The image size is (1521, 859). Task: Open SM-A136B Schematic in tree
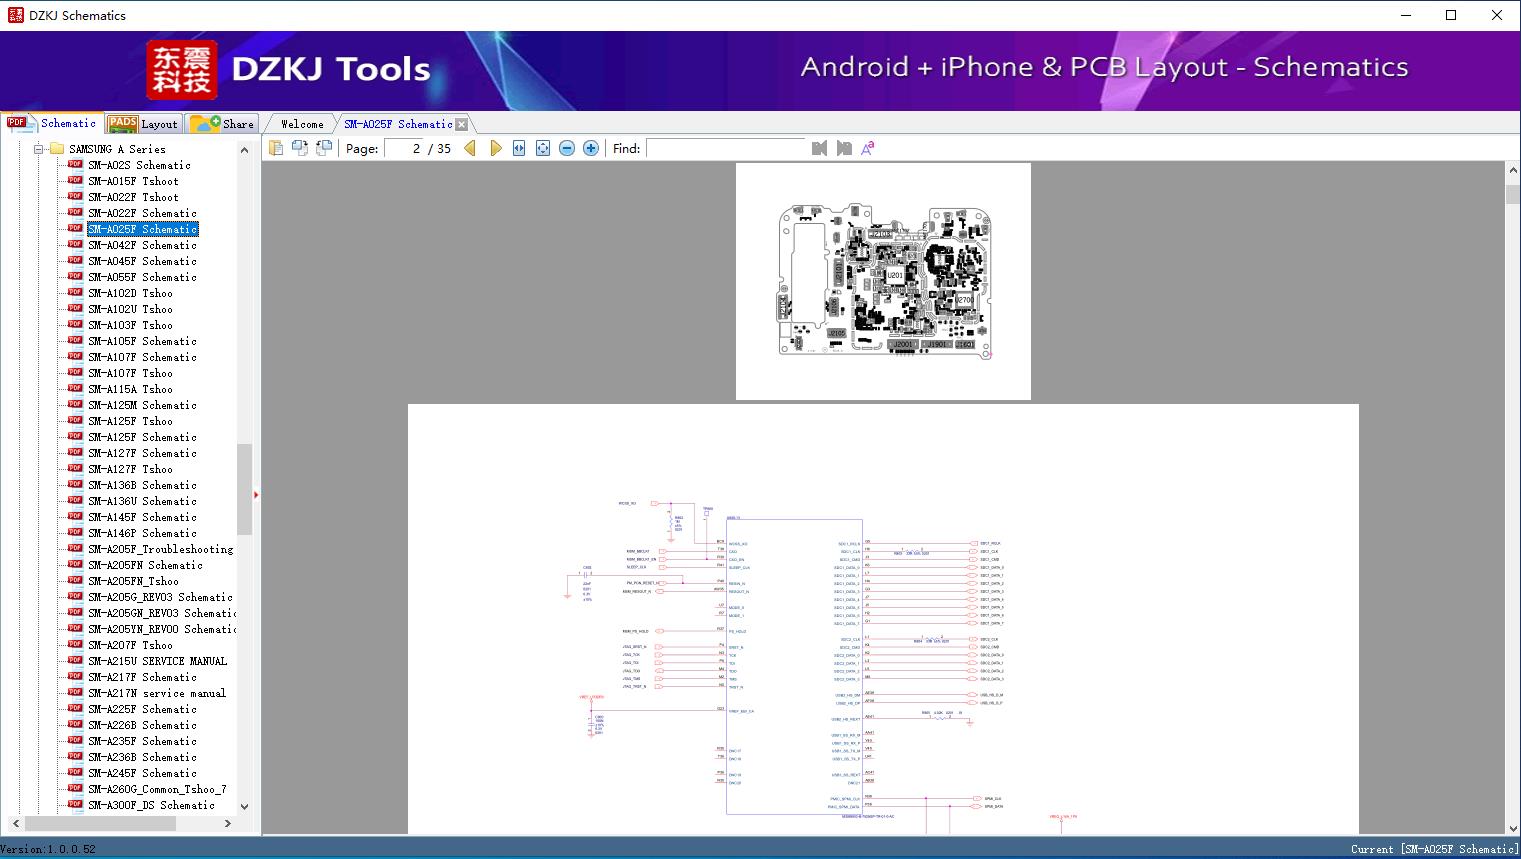[142, 485]
